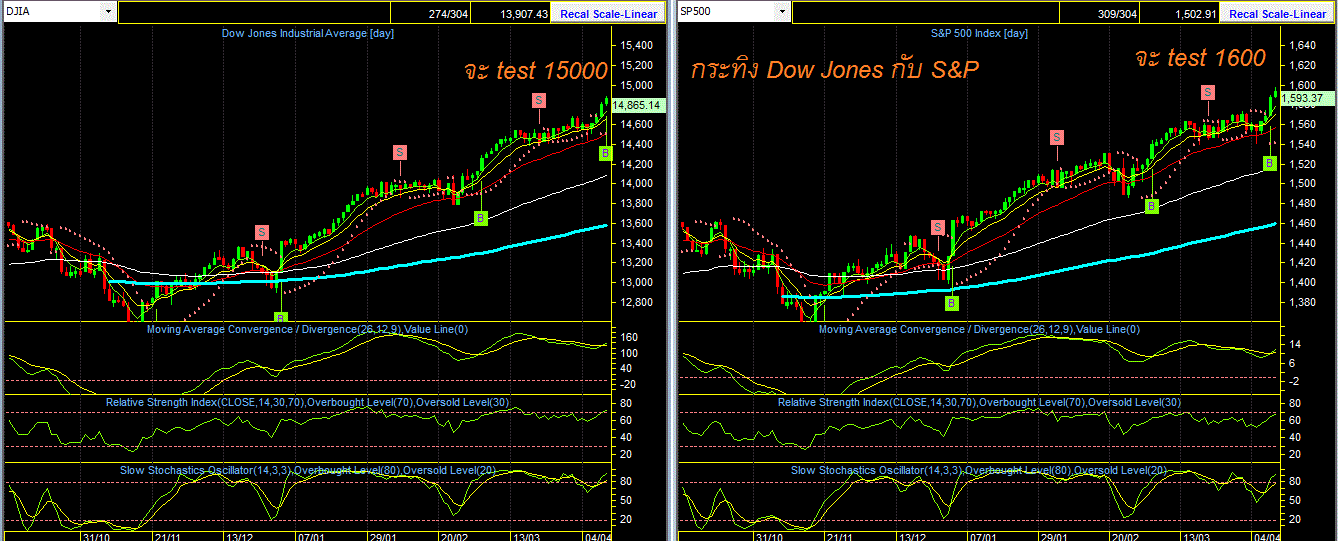Select the earliest S sell marker on S&P chart
1338x541 pixels.
(938, 227)
